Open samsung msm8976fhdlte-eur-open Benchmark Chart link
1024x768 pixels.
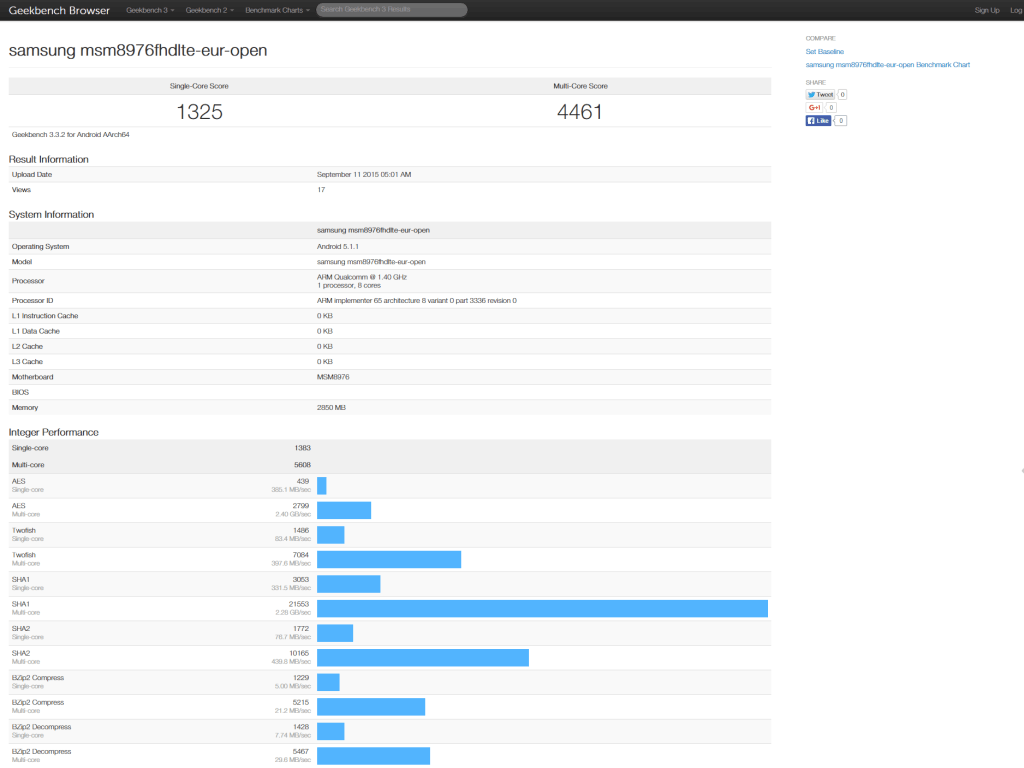[888, 65]
